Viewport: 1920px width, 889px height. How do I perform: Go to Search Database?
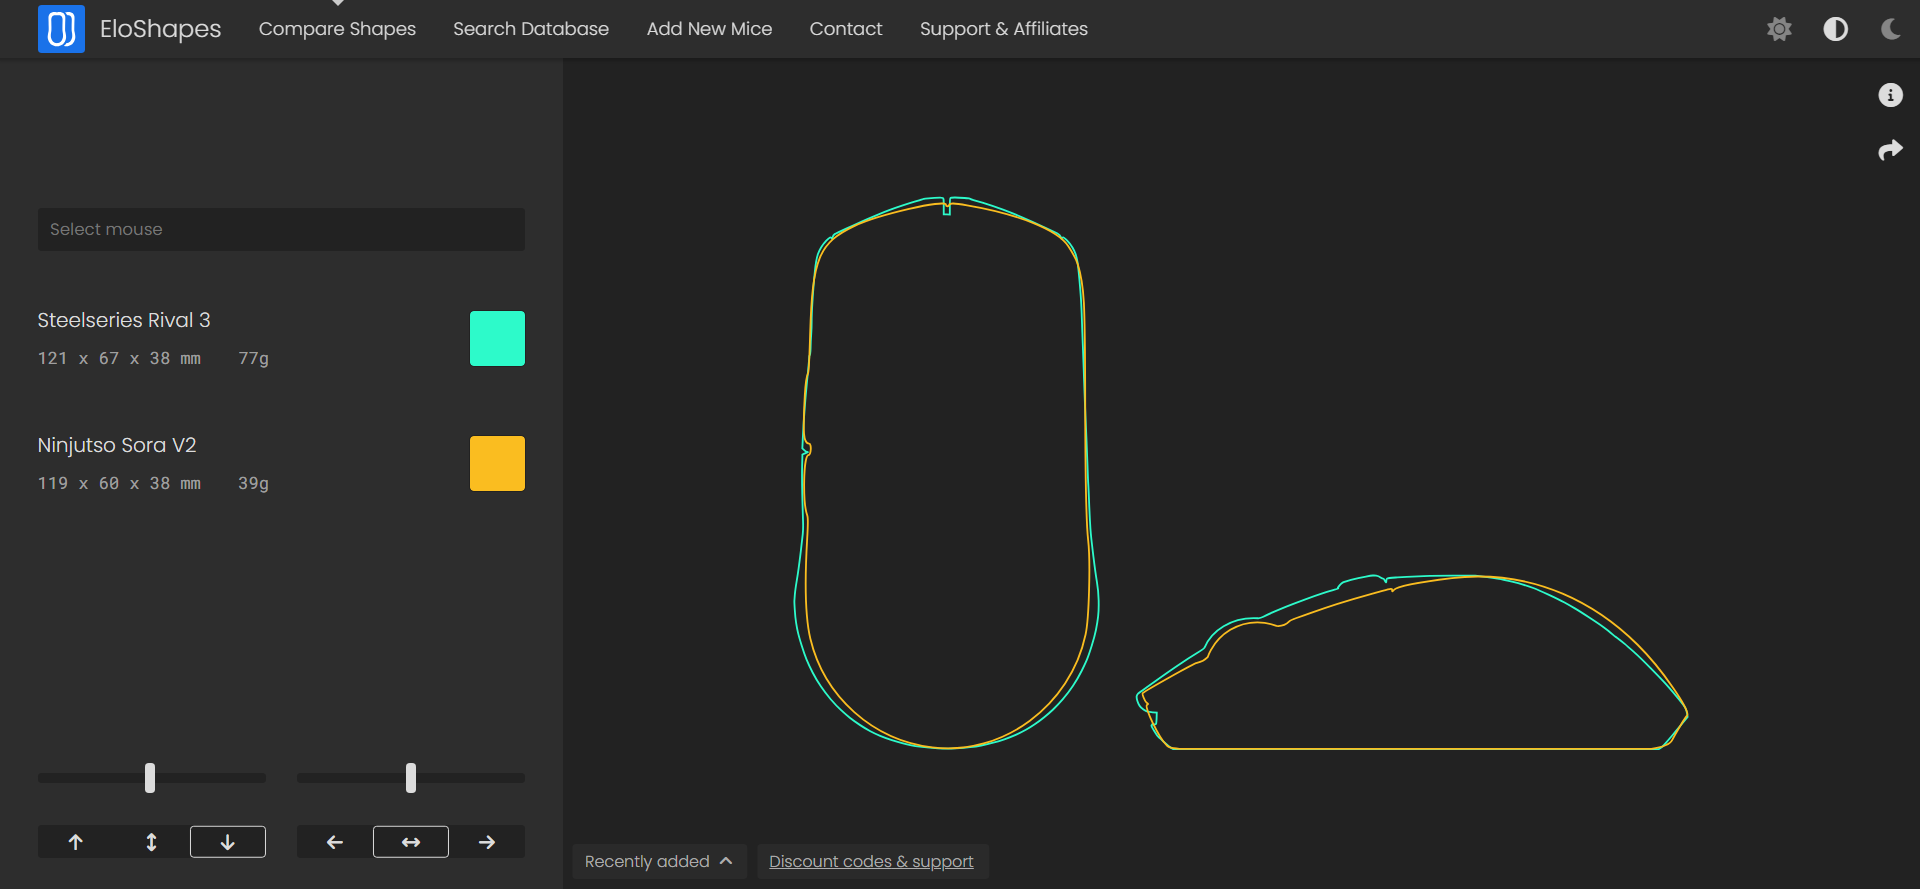tap(531, 29)
